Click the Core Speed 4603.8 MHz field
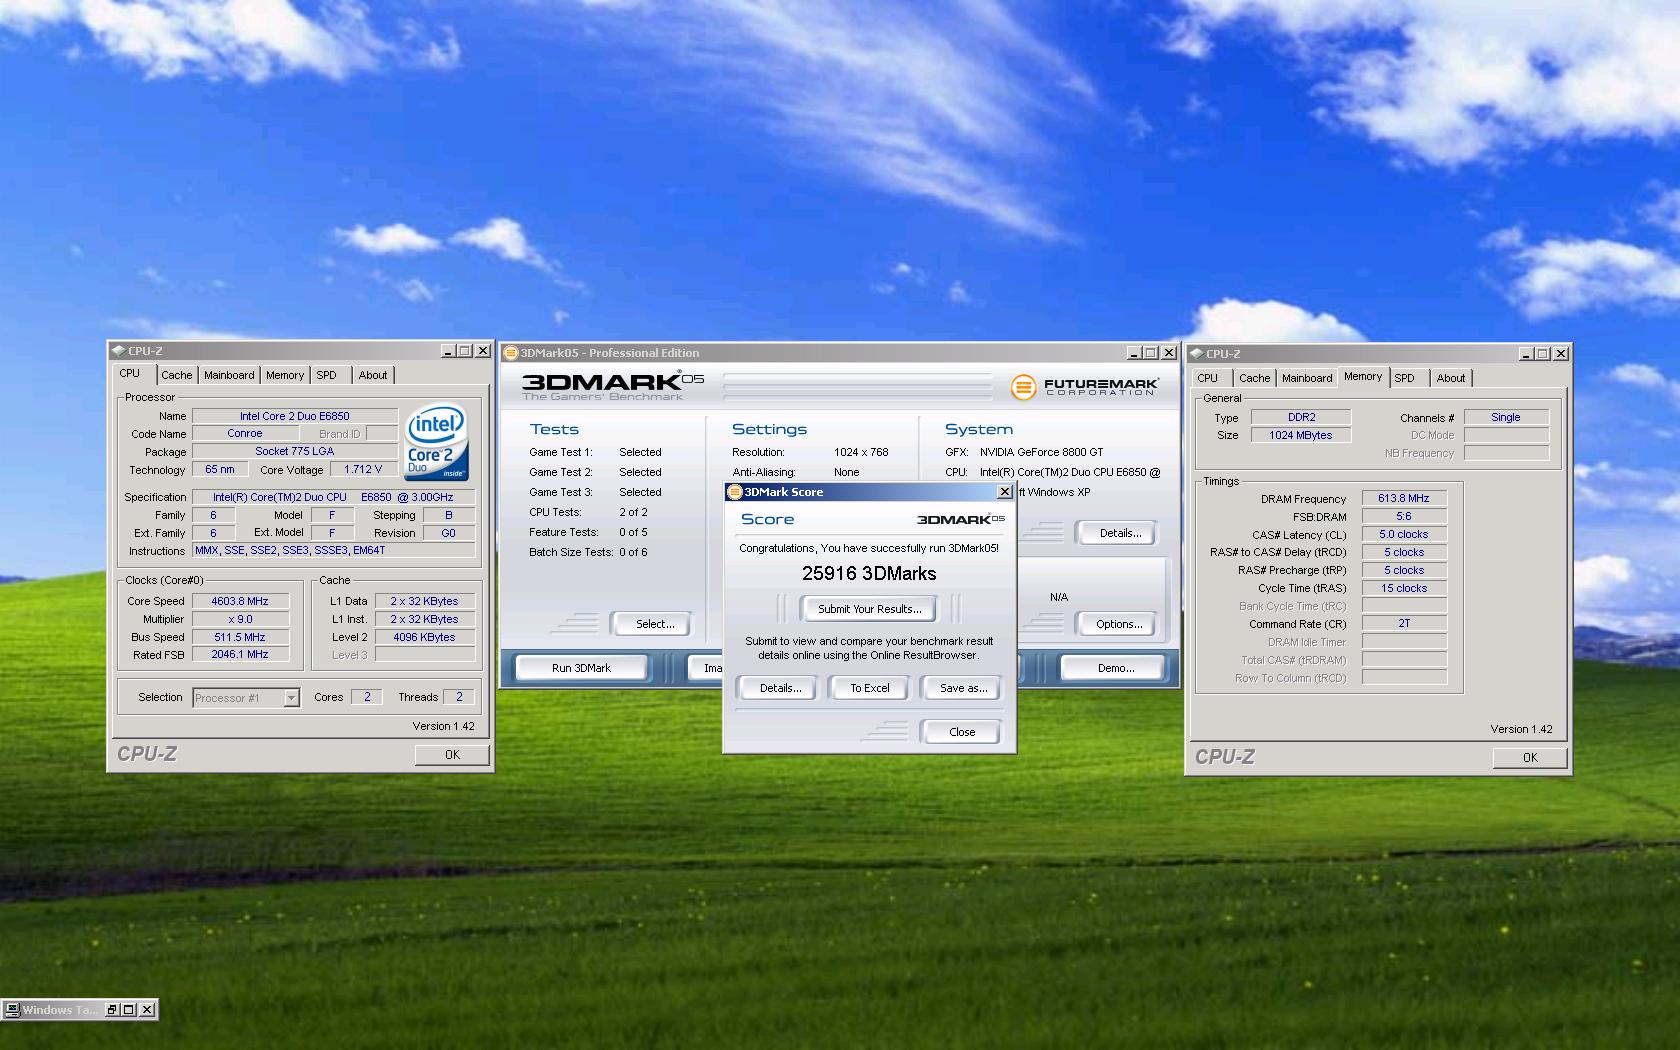The height and width of the screenshot is (1050, 1680). point(240,601)
